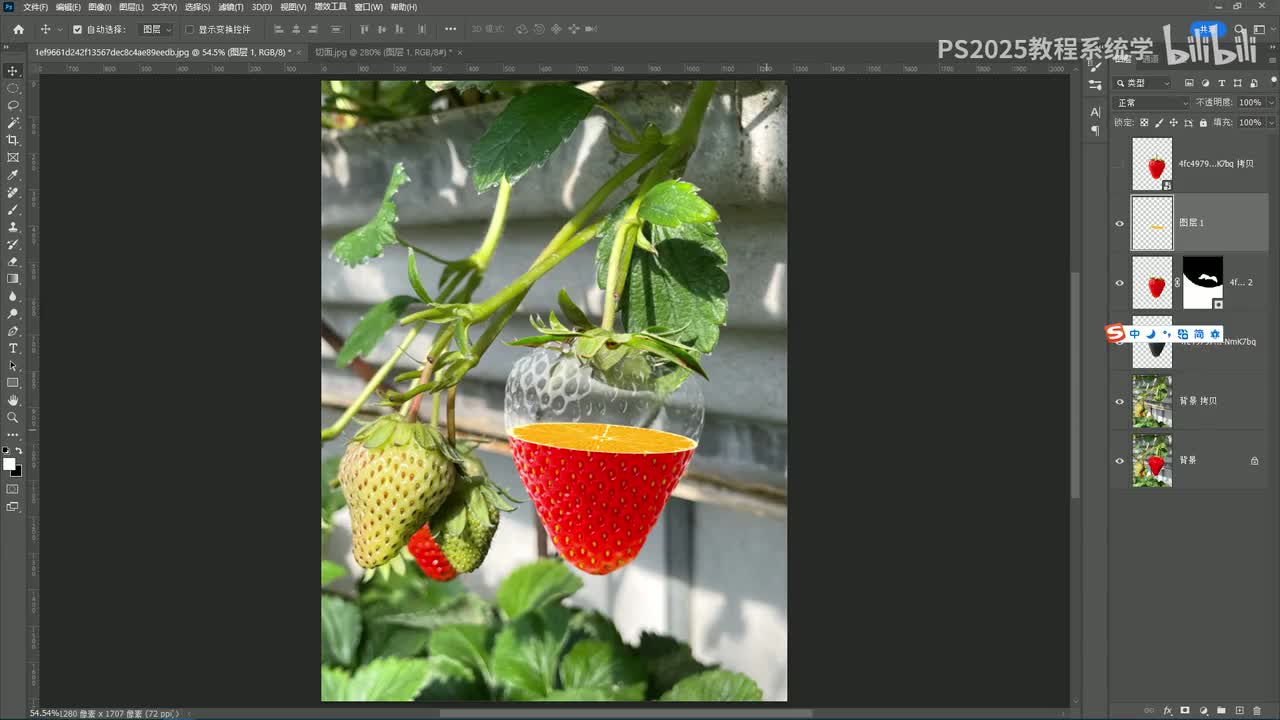Align top edges button in options bar
Viewport: 1280px width, 720px height.
click(364, 30)
